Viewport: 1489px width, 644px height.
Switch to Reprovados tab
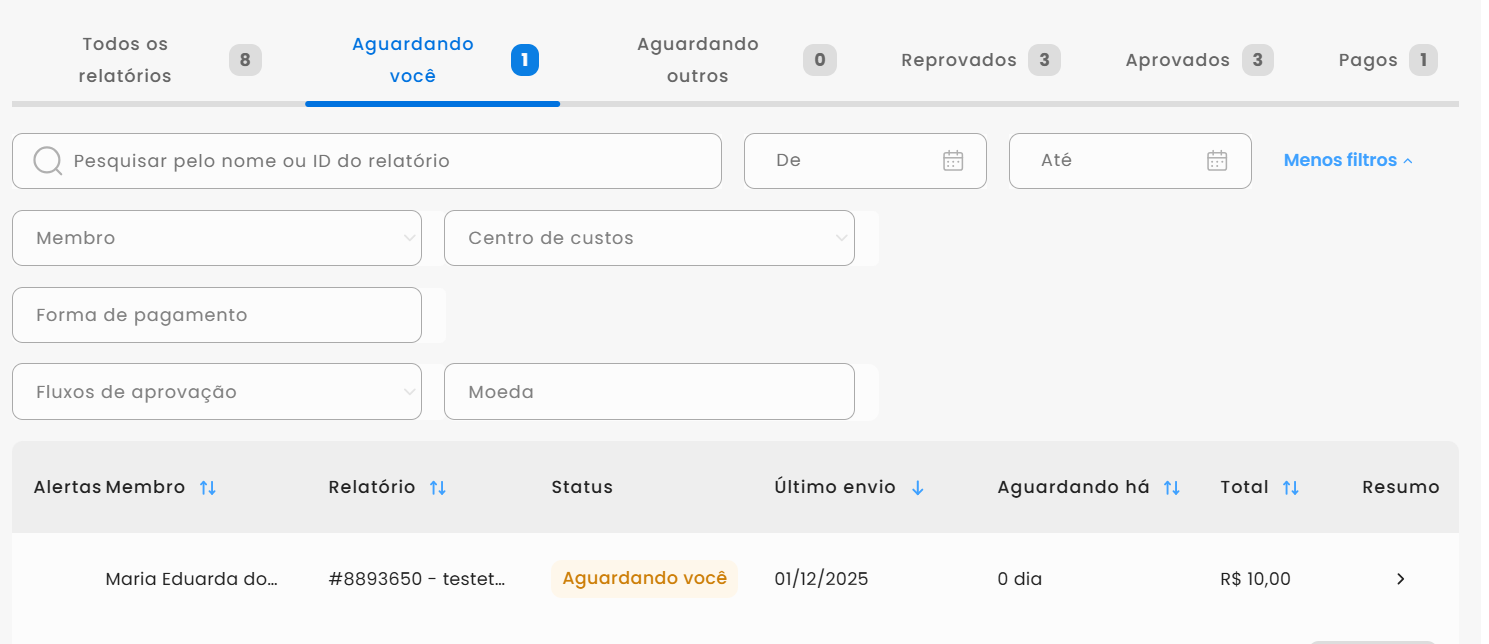pyautogui.click(x=958, y=60)
